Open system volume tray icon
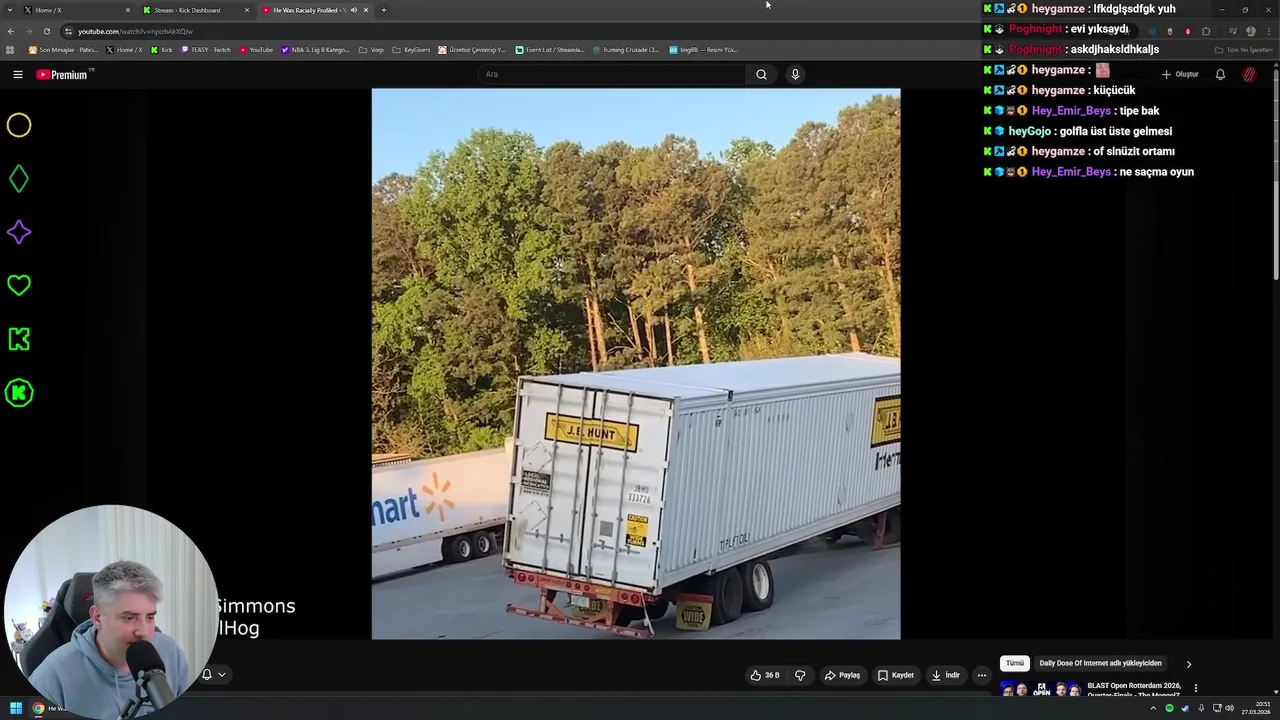The height and width of the screenshot is (720, 1280). click(1229, 708)
